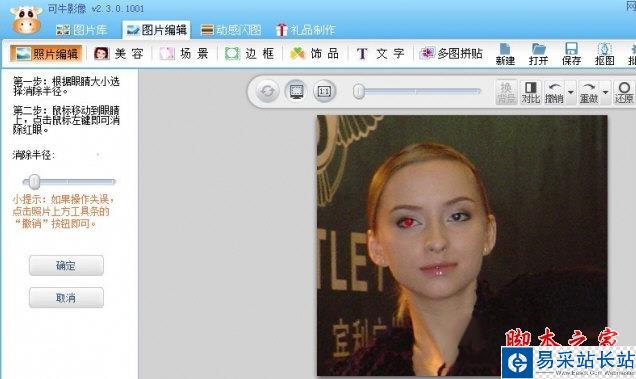This screenshot has height=379, width=636.
Task: Click the 消除半径 label
Action: pos(34,155)
